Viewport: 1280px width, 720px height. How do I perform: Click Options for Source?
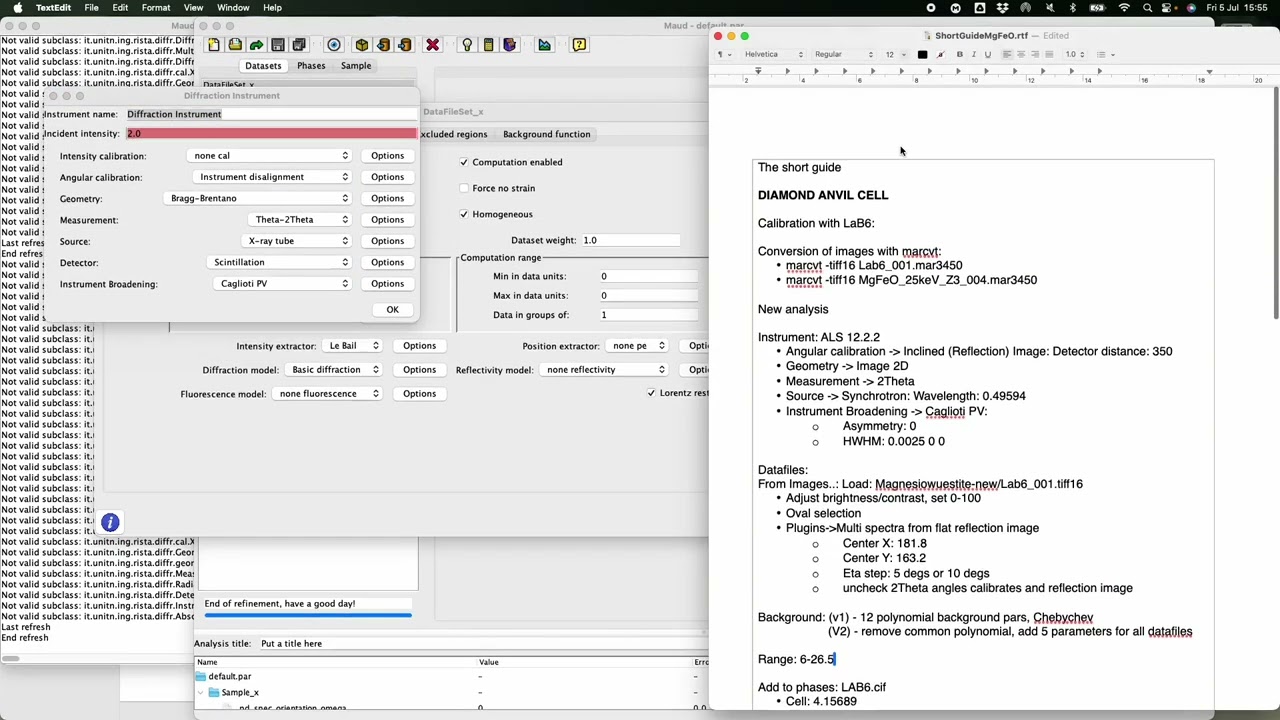pyautogui.click(x=387, y=241)
